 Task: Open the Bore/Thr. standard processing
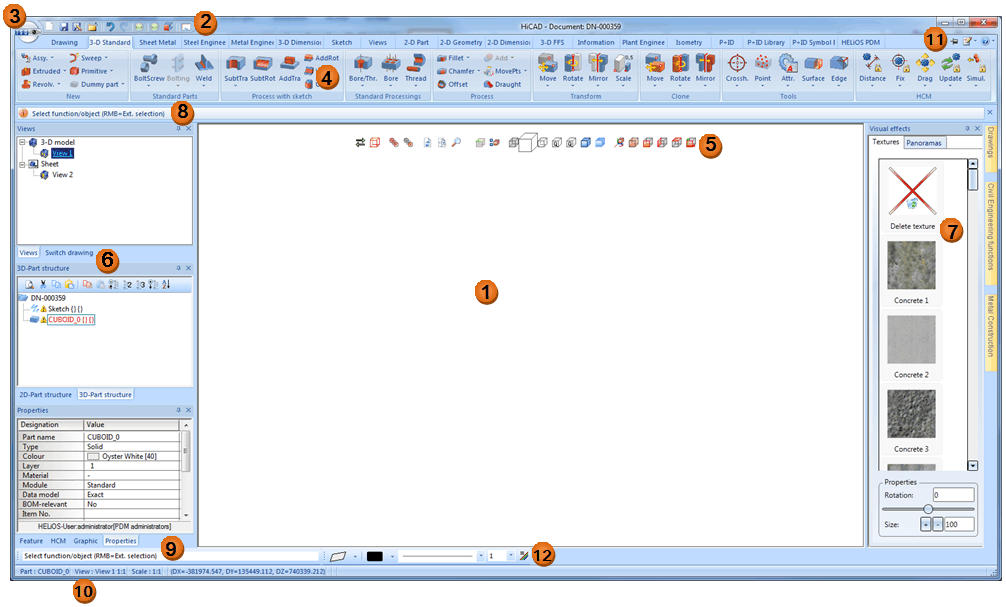pos(362,68)
